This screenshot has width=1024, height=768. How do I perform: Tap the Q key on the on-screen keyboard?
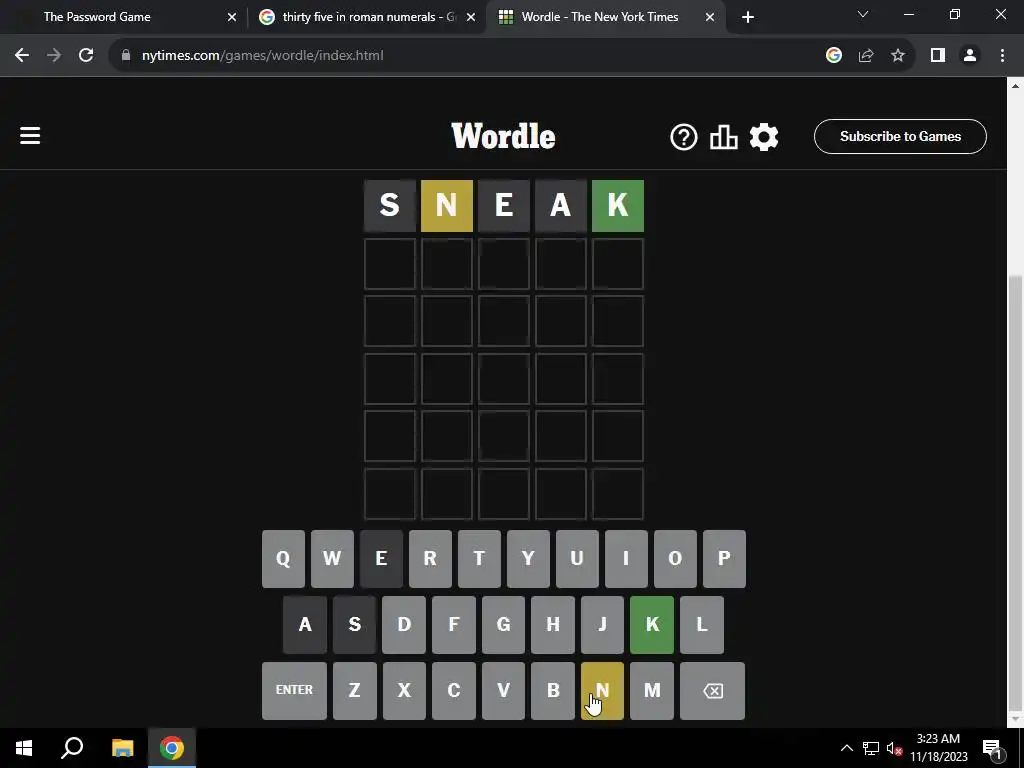(x=283, y=559)
